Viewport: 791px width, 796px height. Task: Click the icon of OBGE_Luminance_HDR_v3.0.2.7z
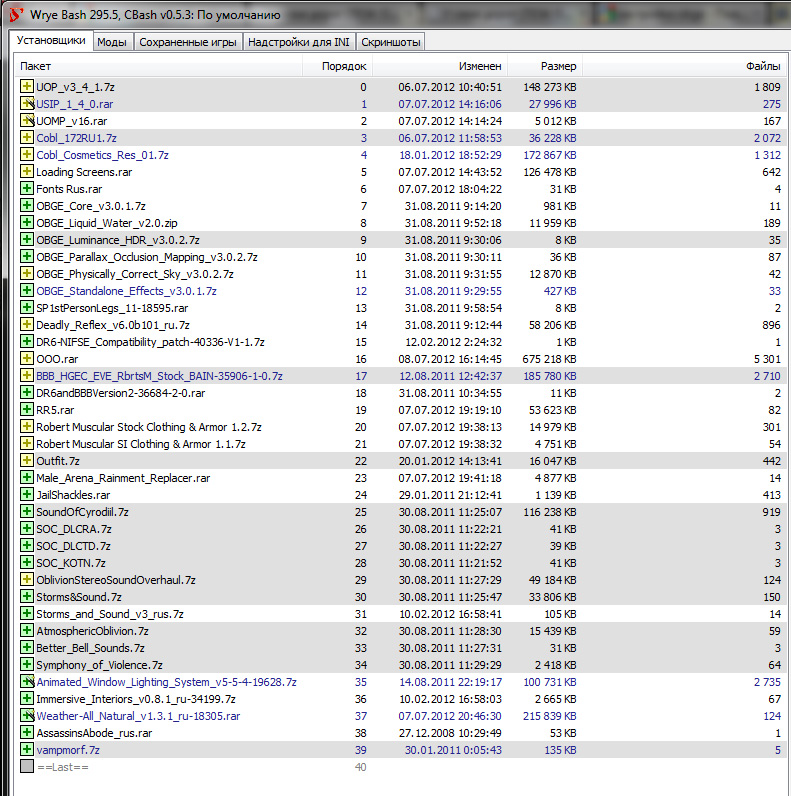point(27,240)
